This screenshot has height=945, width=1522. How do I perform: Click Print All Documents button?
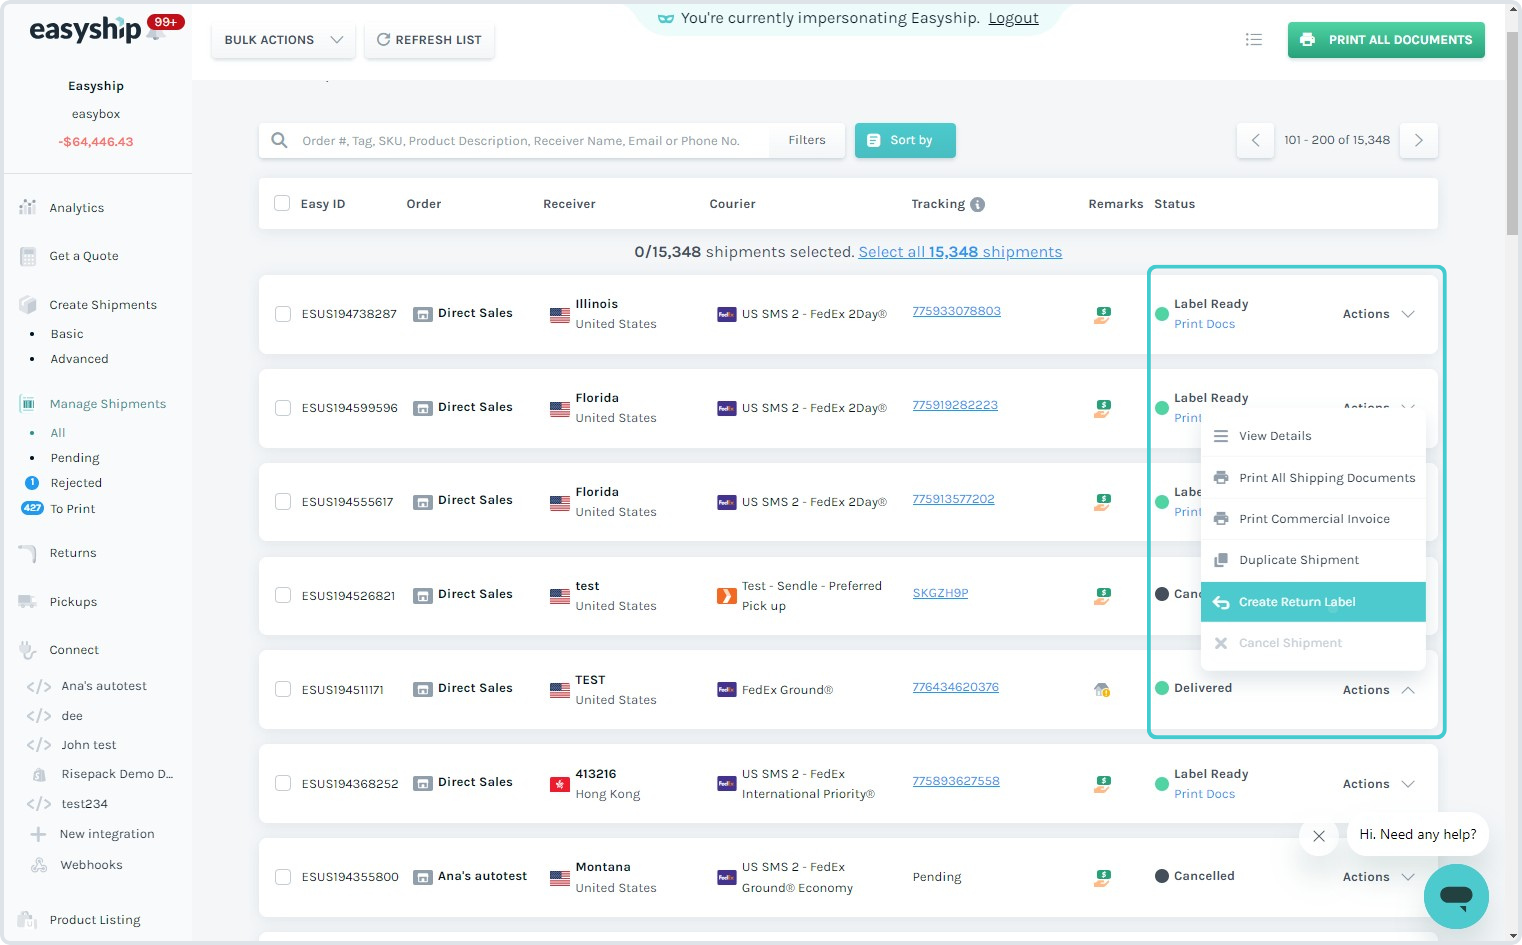(x=1385, y=40)
